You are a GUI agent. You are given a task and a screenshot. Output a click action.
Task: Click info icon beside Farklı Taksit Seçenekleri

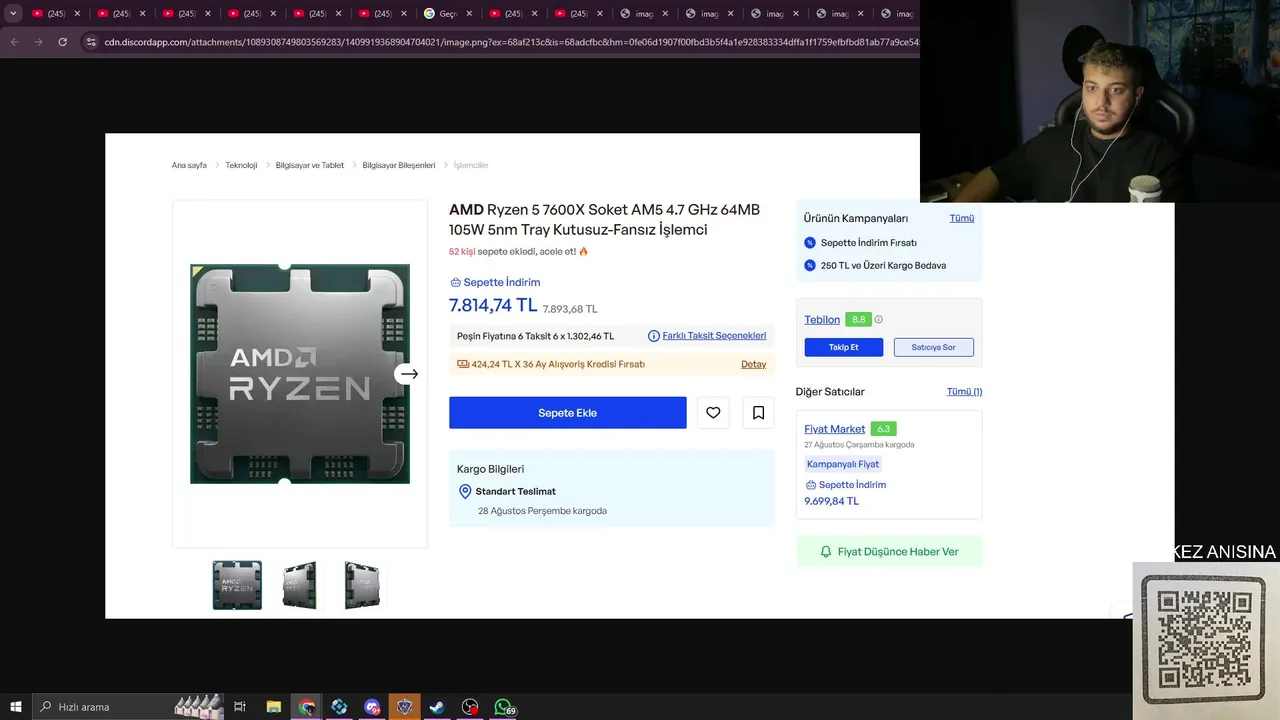point(654,336)
